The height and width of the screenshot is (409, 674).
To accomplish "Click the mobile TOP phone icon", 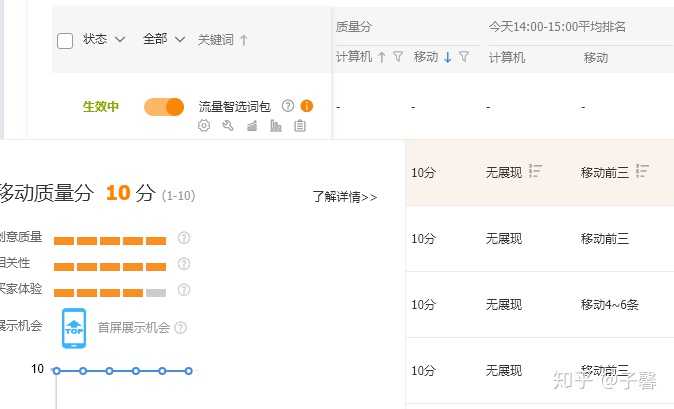I will pos(74,329).
